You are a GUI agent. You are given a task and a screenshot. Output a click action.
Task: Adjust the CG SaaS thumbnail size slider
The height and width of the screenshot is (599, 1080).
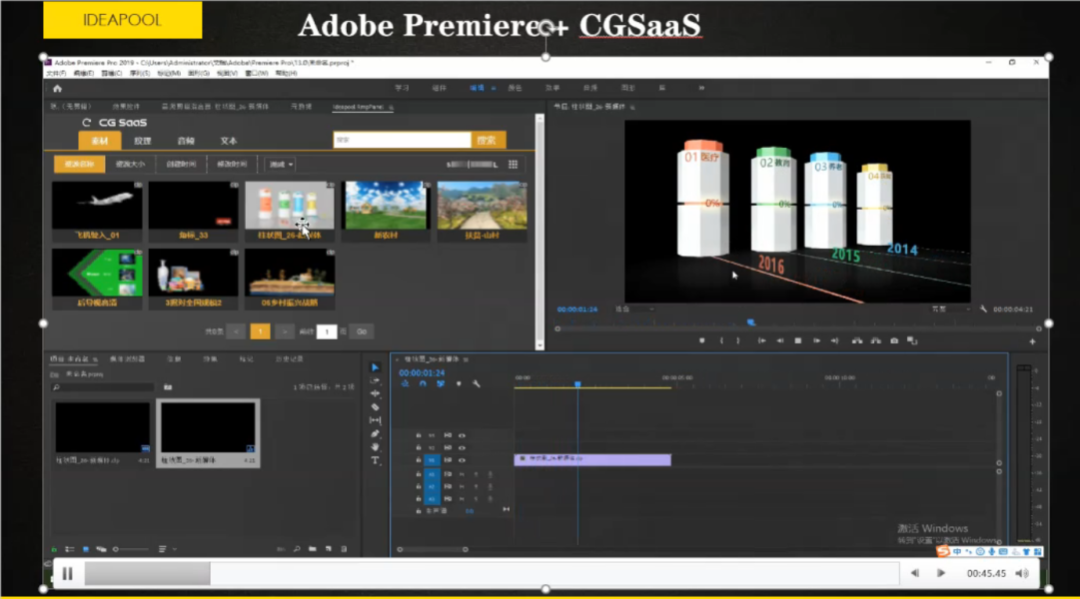(472, 165)
